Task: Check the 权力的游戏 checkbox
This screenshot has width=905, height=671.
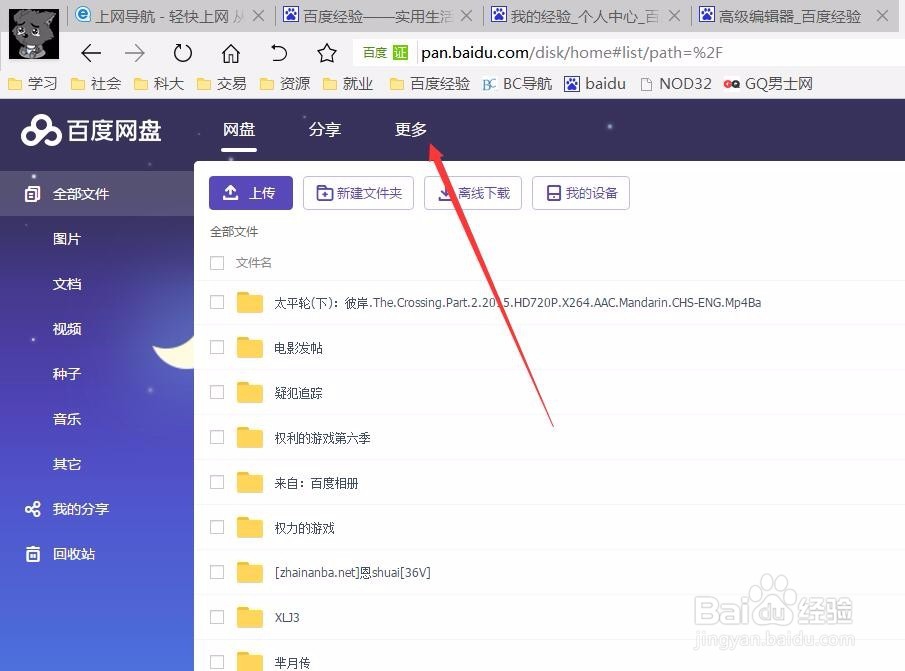Action: click(x=217, y=527)
